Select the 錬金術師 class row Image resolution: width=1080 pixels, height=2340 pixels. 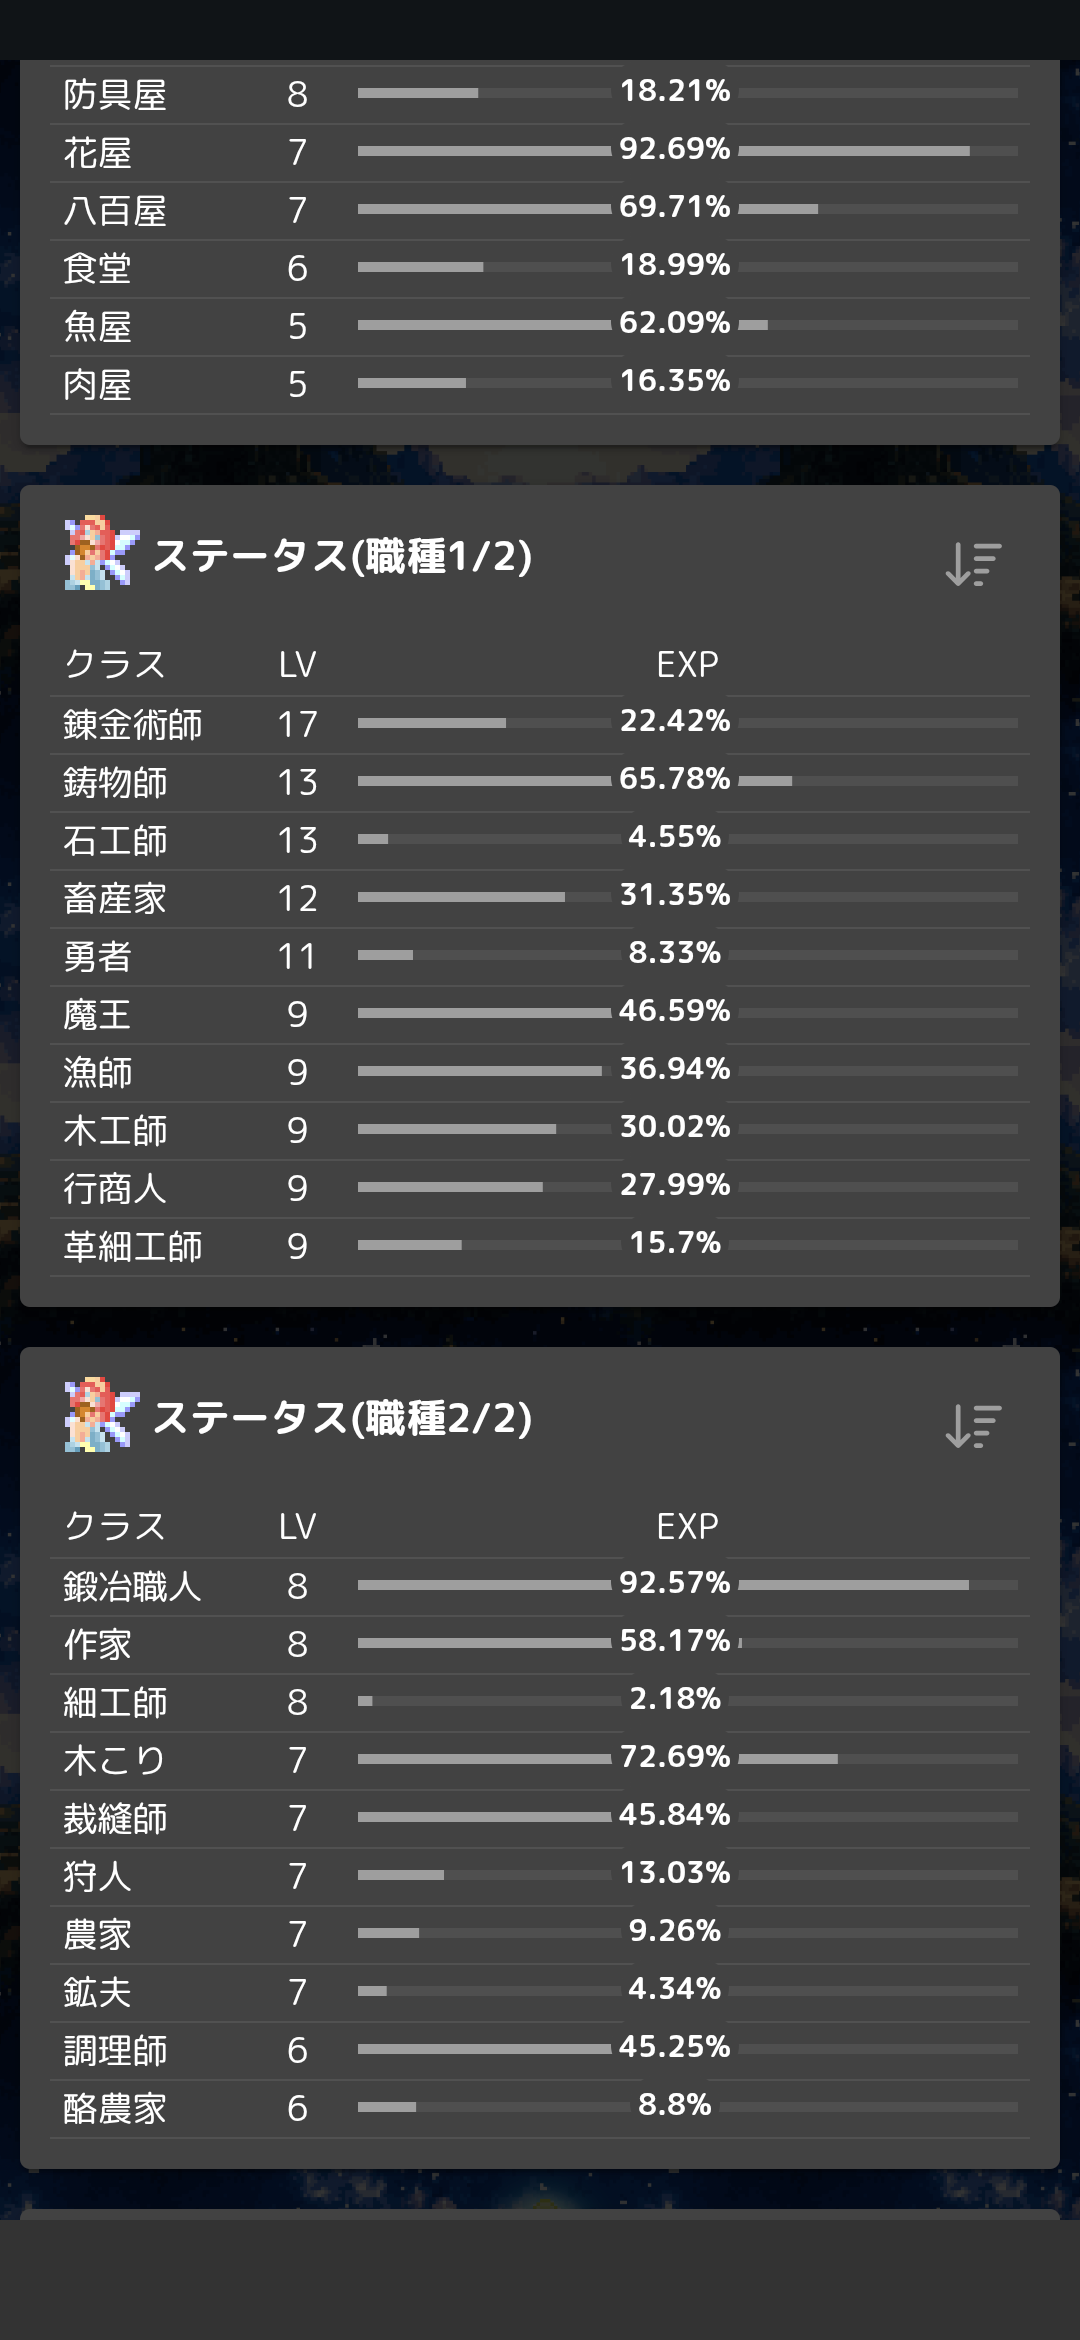[540, 724]
